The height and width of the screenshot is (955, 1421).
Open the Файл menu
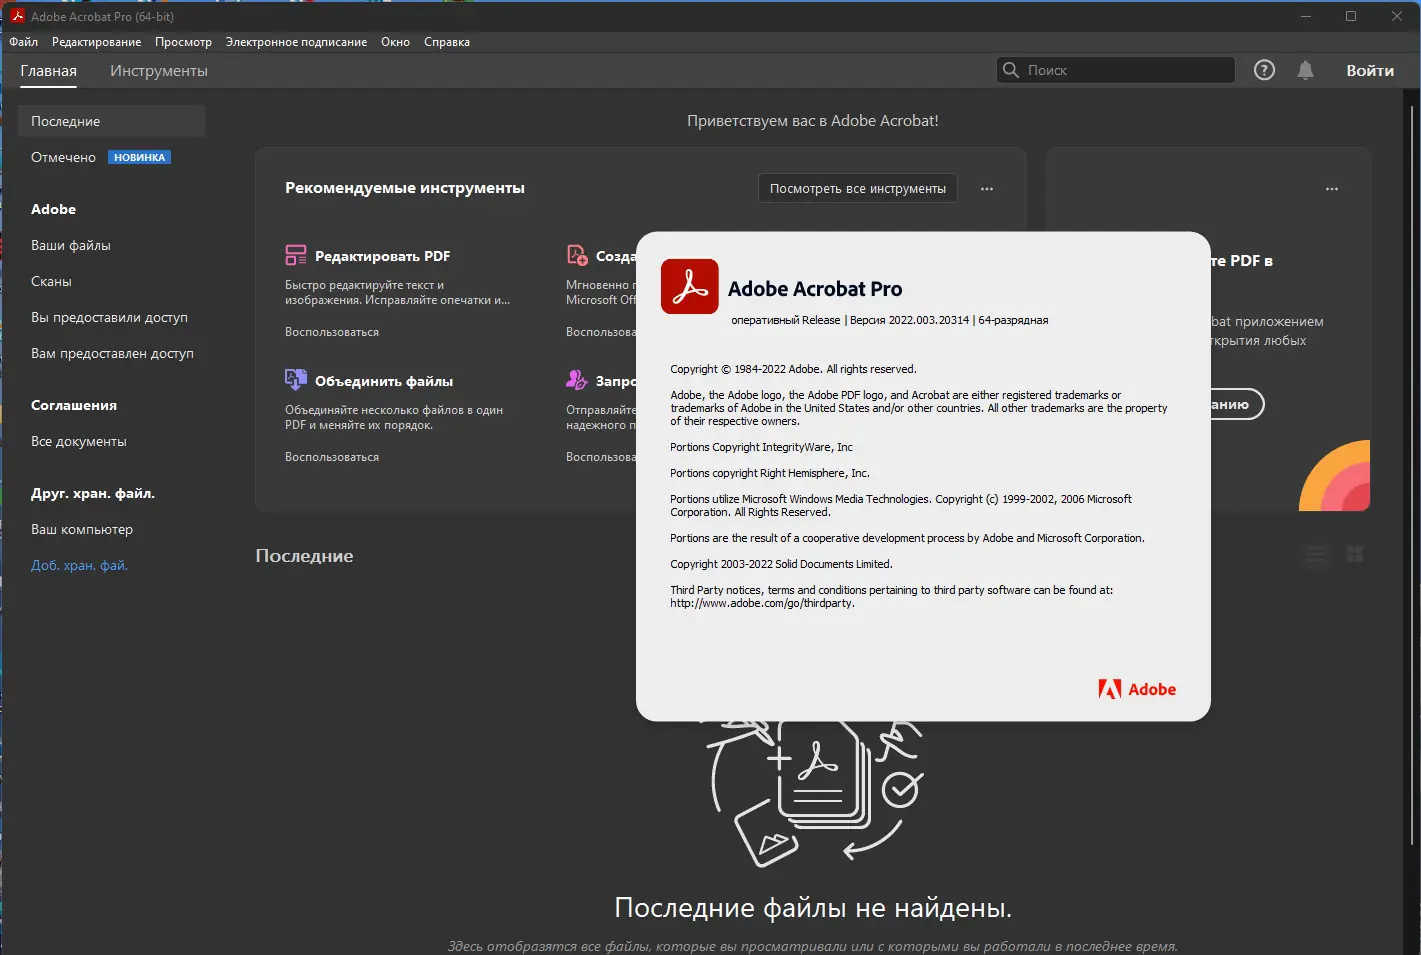[x=24, y=42]
